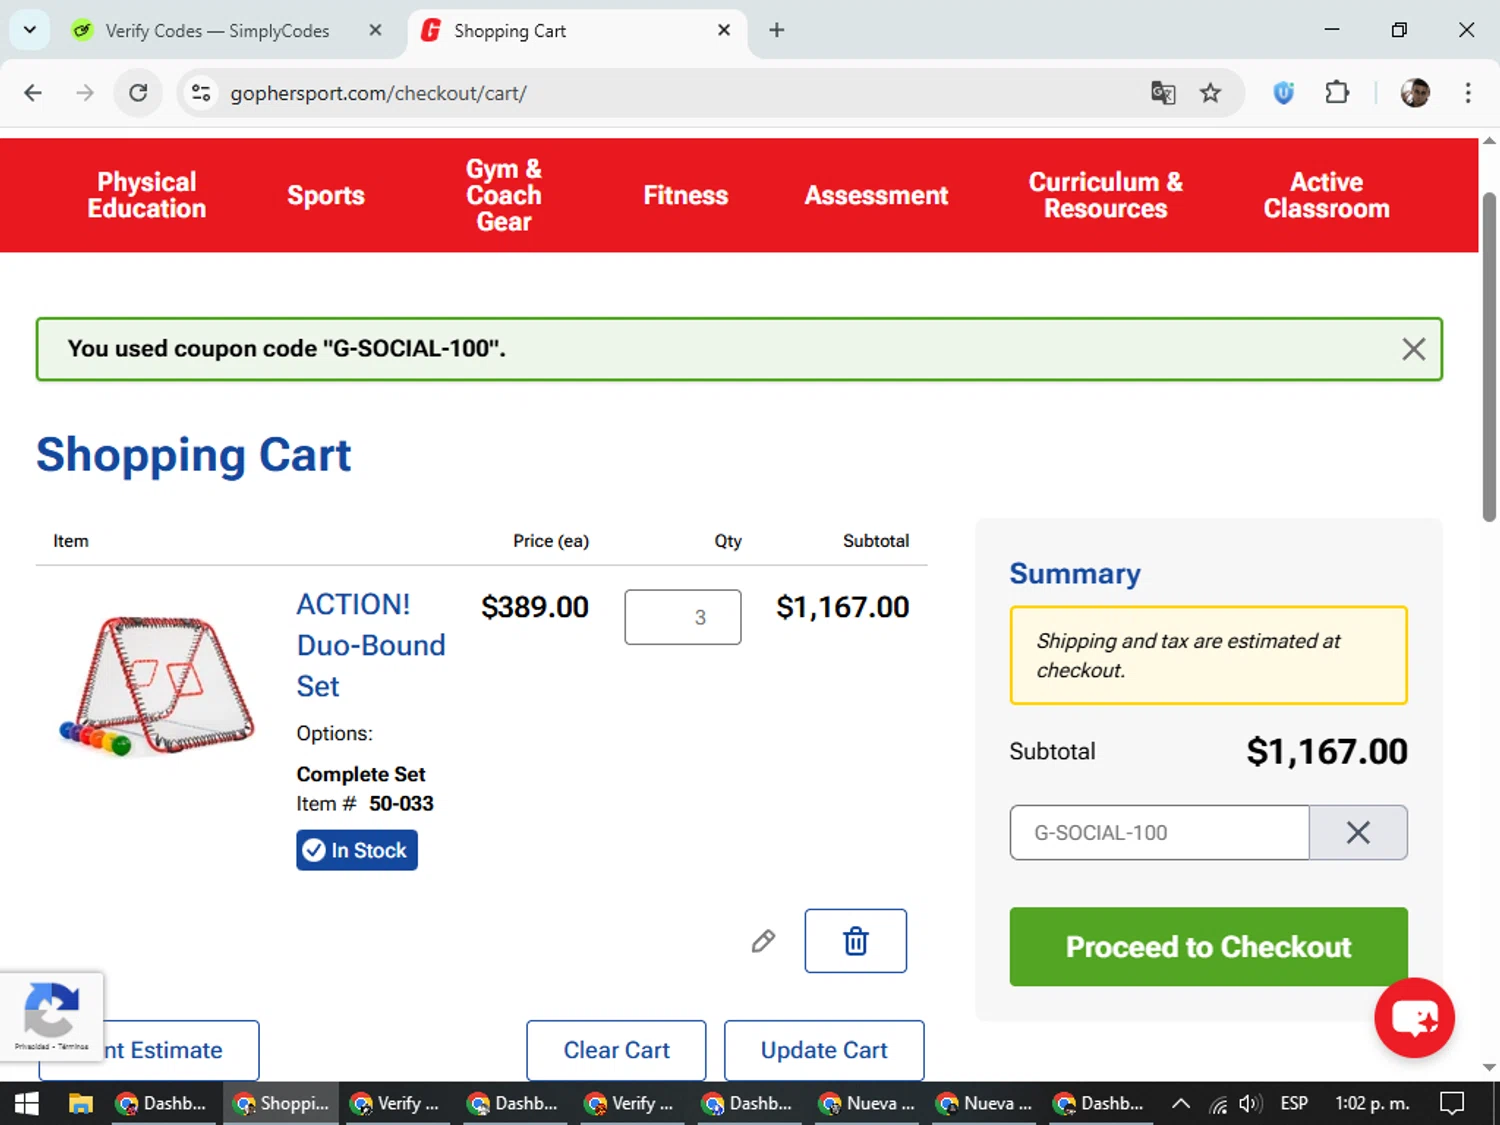Open Chrome's three-dot menu

point(1468,93)
